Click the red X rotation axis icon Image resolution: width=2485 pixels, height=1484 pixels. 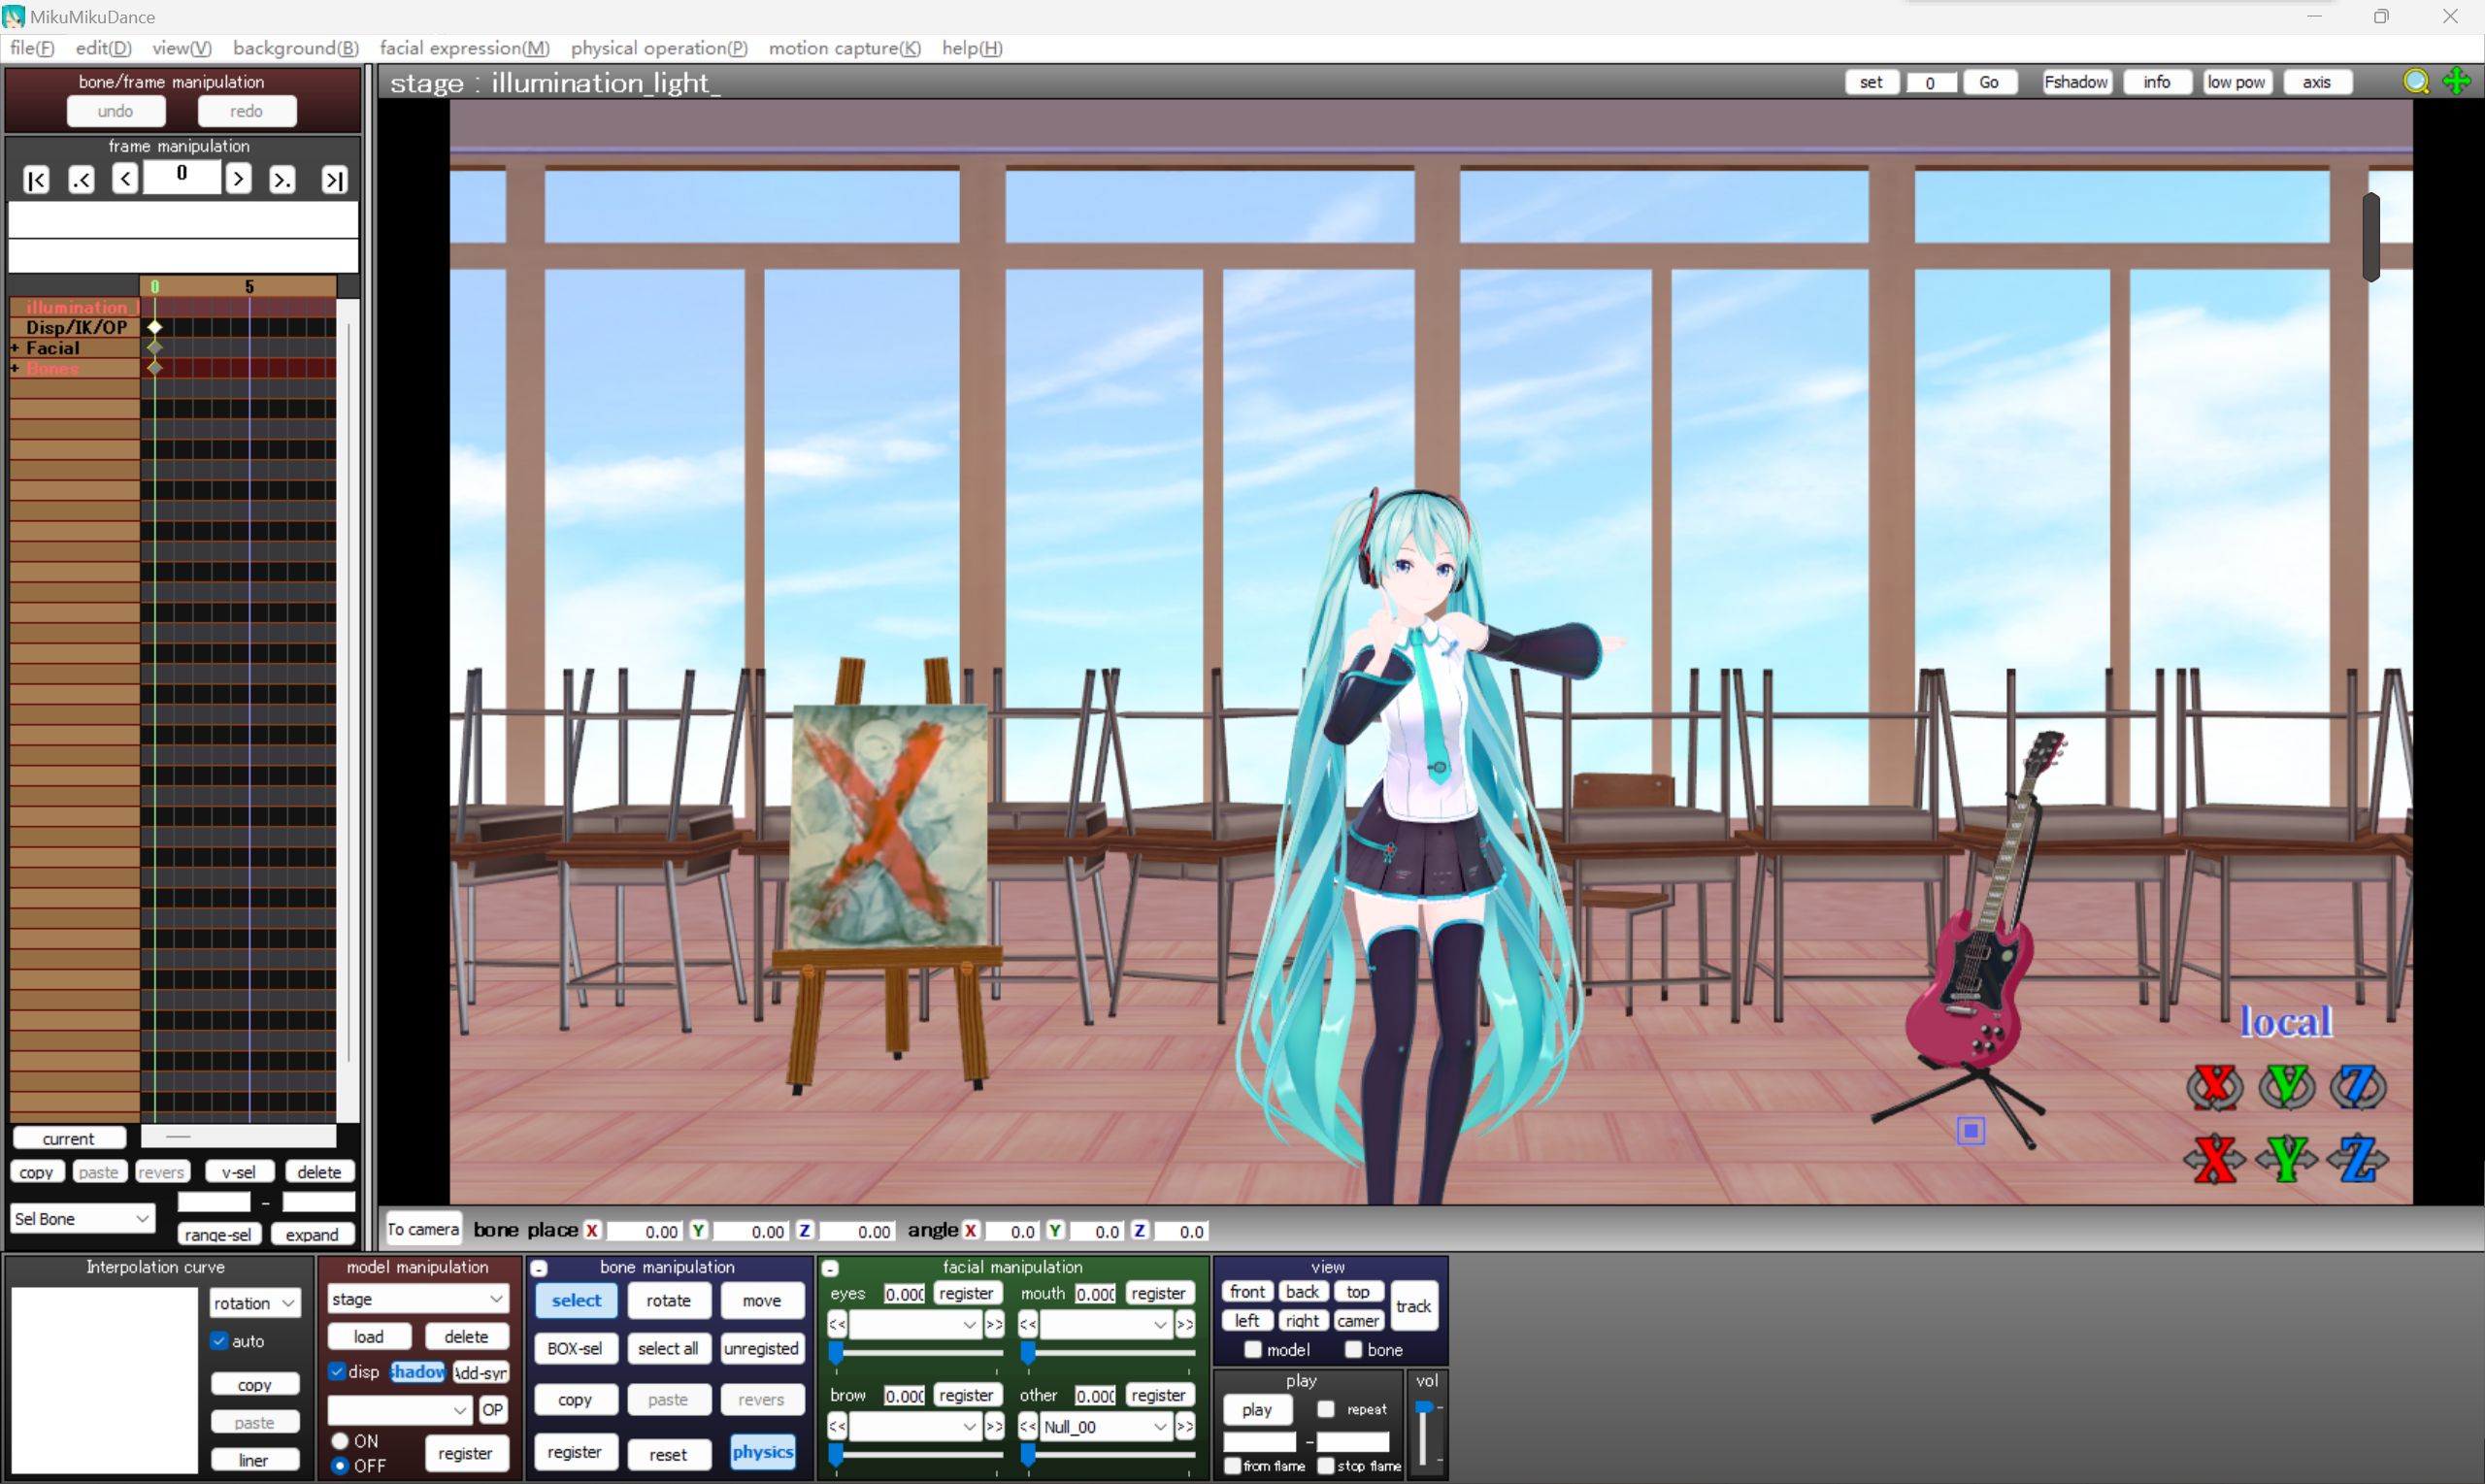click(x=2214, y=1087)
